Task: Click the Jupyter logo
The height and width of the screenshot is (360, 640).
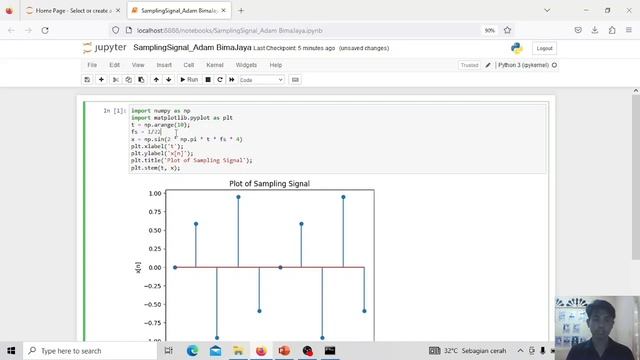Action: (105, 48)
